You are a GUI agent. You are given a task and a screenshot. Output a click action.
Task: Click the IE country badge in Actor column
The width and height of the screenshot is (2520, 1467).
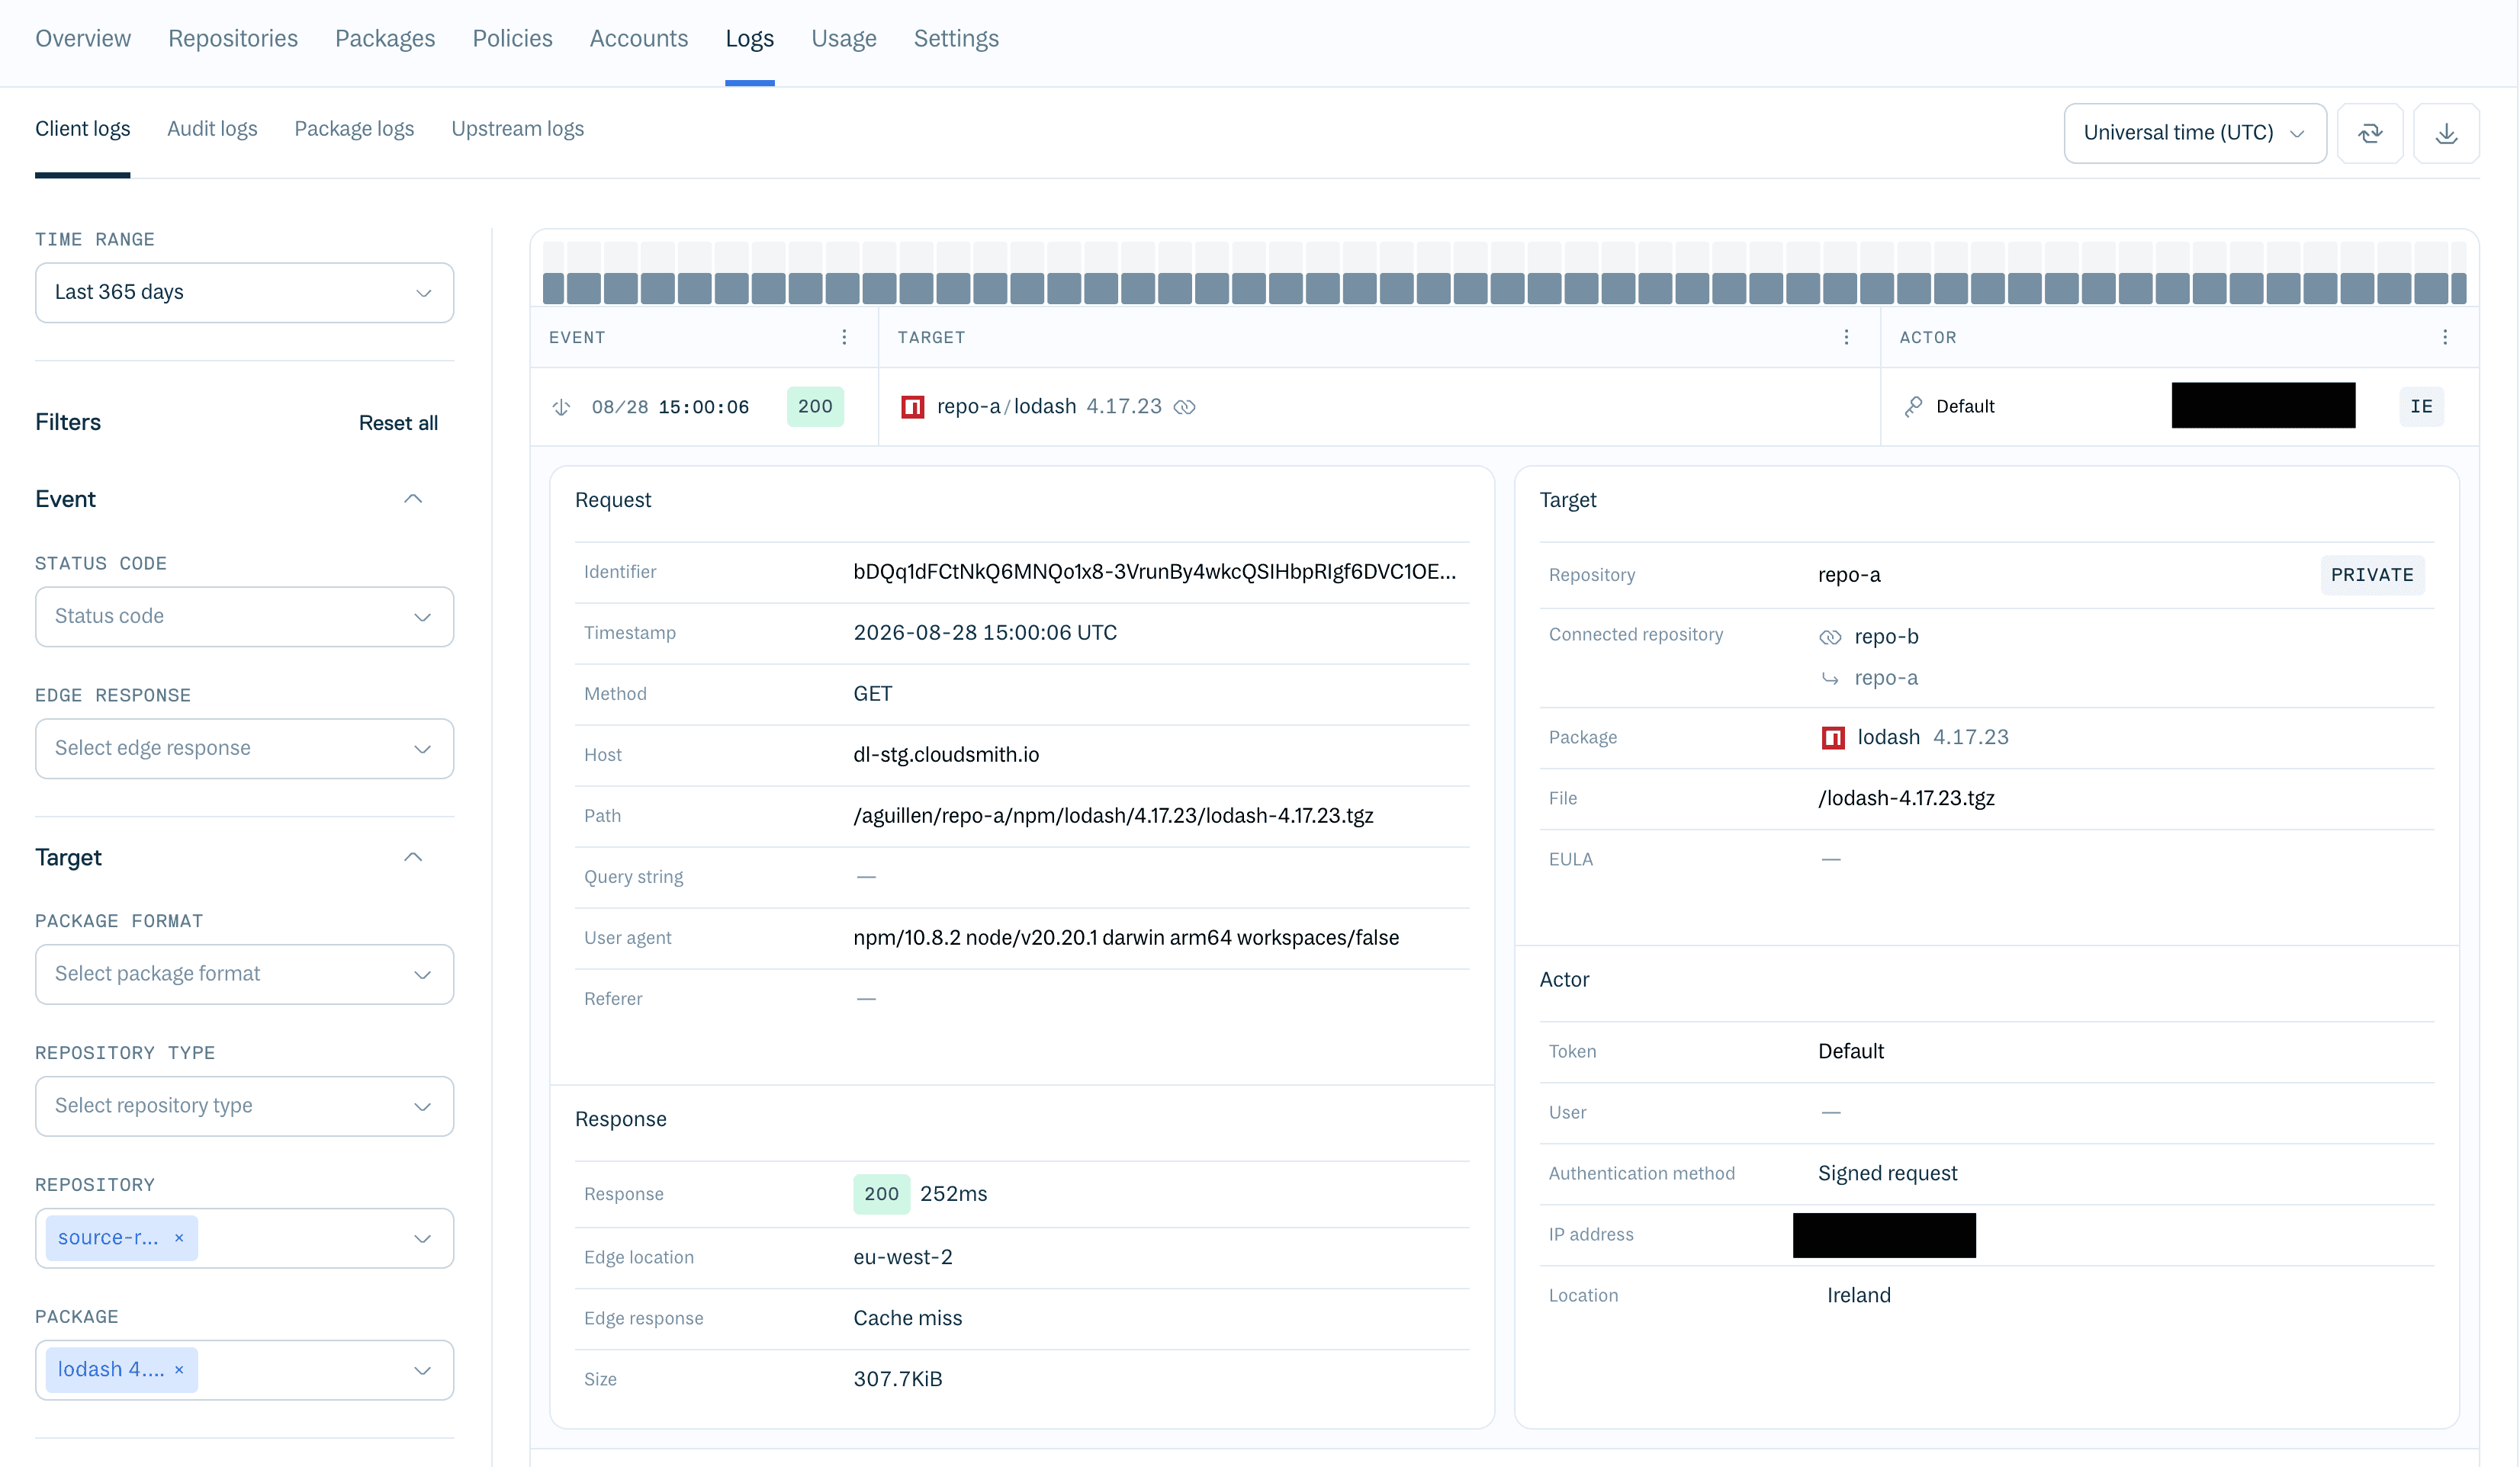[2421, 406]
